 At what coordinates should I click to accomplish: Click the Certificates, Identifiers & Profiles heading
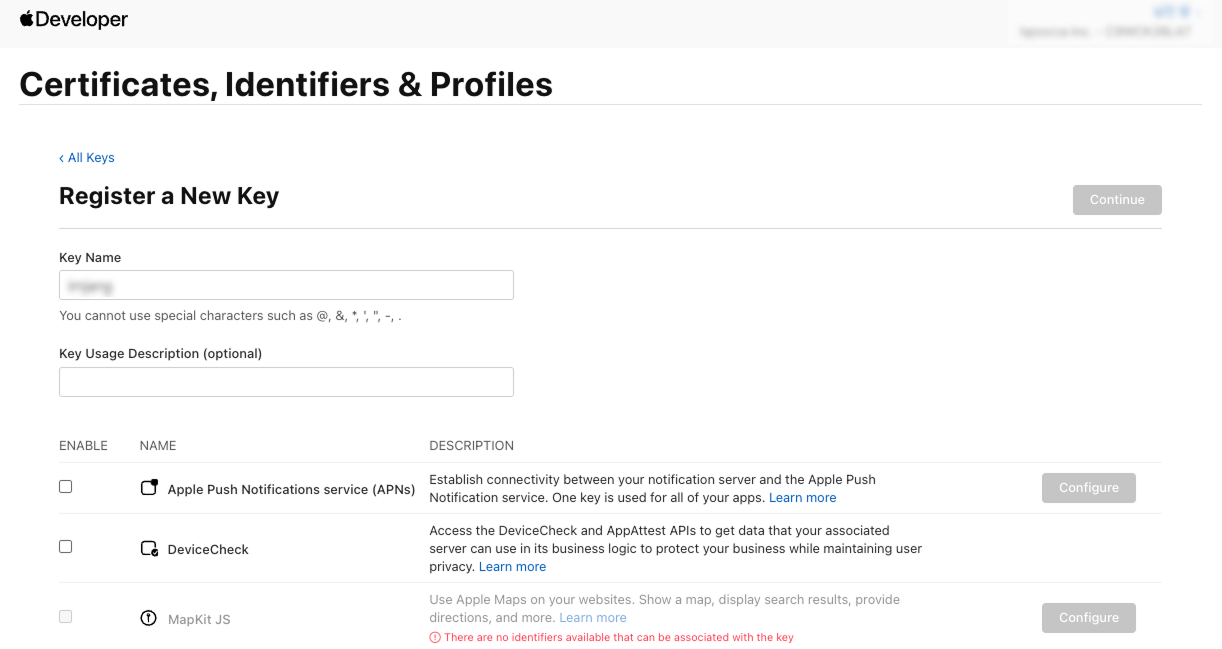coord(286,85)
